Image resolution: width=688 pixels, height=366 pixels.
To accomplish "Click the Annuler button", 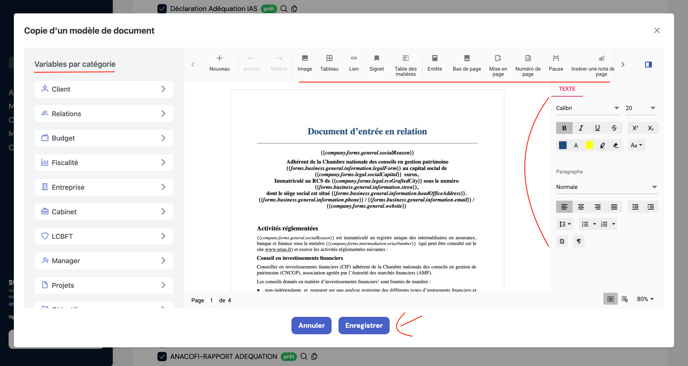I will coord(312,326).
